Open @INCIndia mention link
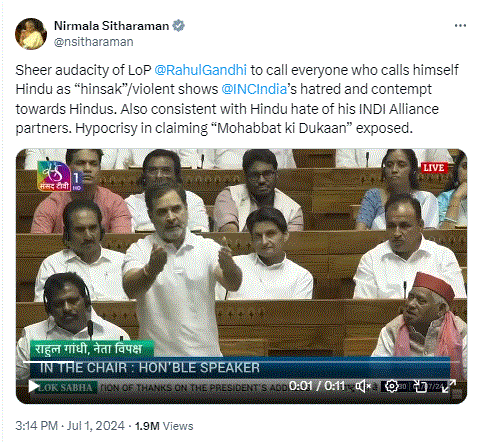The width and height of the screenshot is (481, 443). tap(254, 89)
